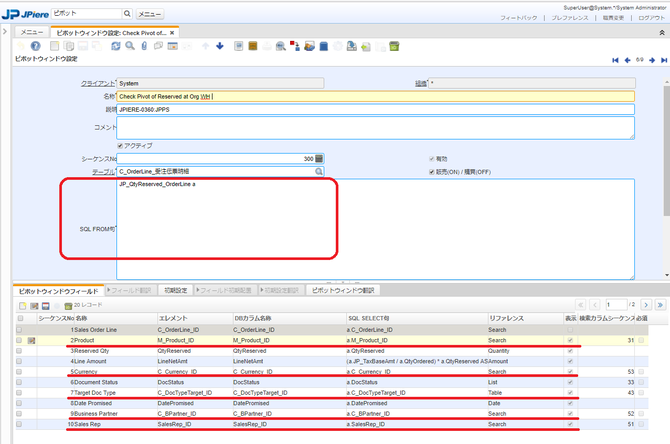Image resolution: width=670 pixels, height=444 pixels.
Task: Click Save icon in field subtab toolbar
Action: (46, 306)
